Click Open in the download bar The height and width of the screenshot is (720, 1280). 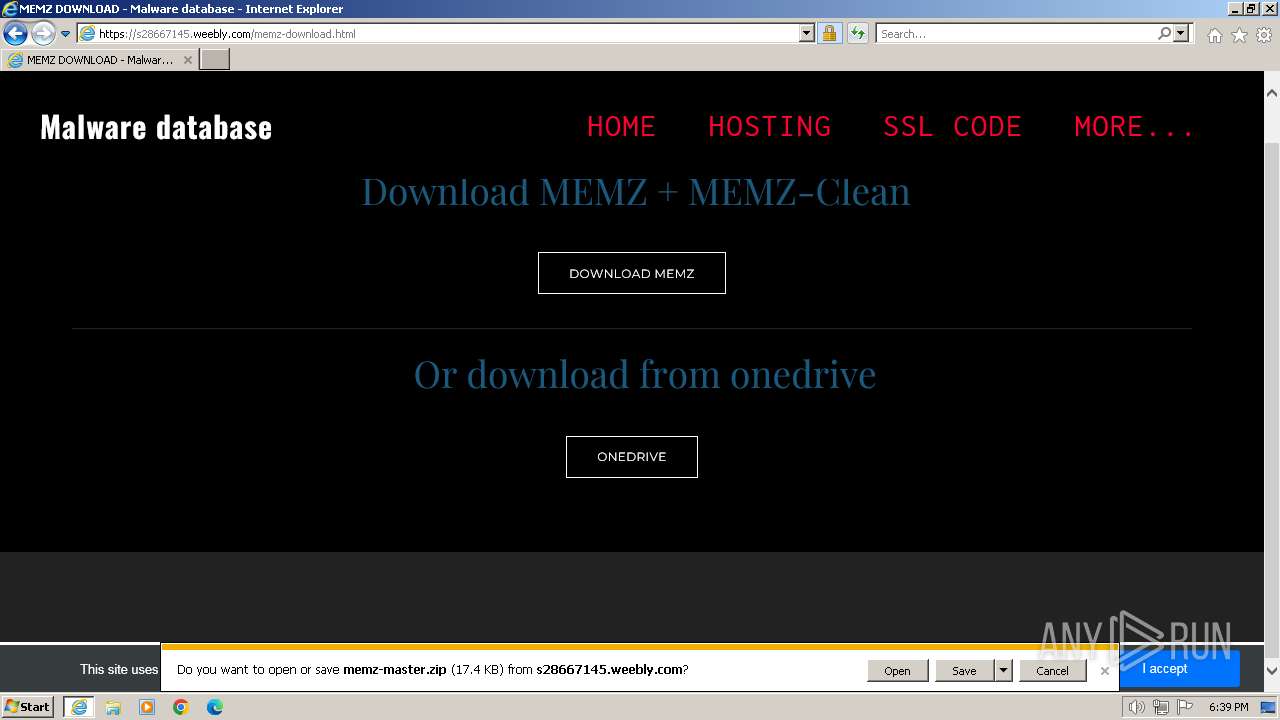[897, 671]
